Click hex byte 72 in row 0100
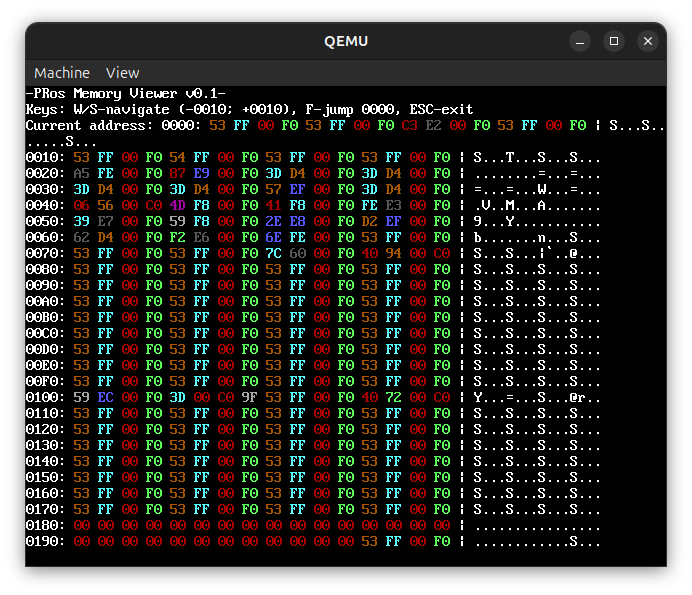The image size is (692, 595). (x=394, y=397)
